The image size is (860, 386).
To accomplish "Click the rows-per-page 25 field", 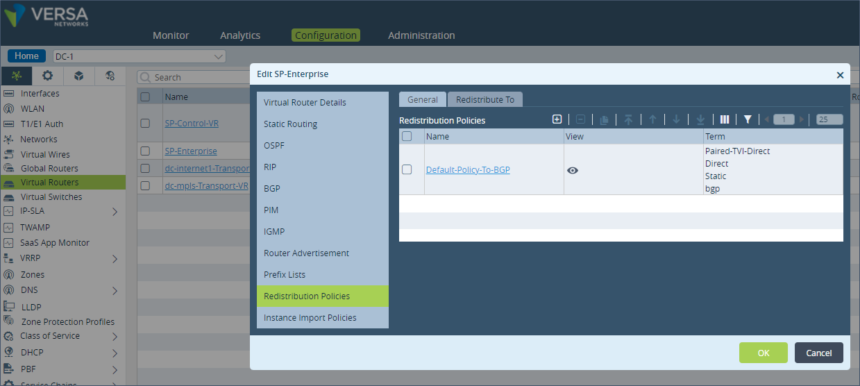I will tap(829, 120).
